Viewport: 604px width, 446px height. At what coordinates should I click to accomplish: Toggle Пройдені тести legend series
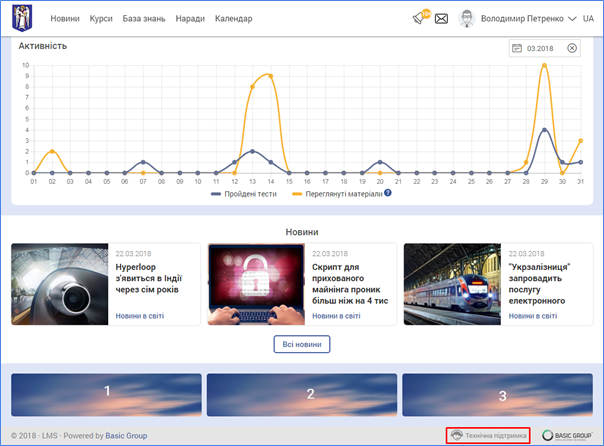coord(242,193)
